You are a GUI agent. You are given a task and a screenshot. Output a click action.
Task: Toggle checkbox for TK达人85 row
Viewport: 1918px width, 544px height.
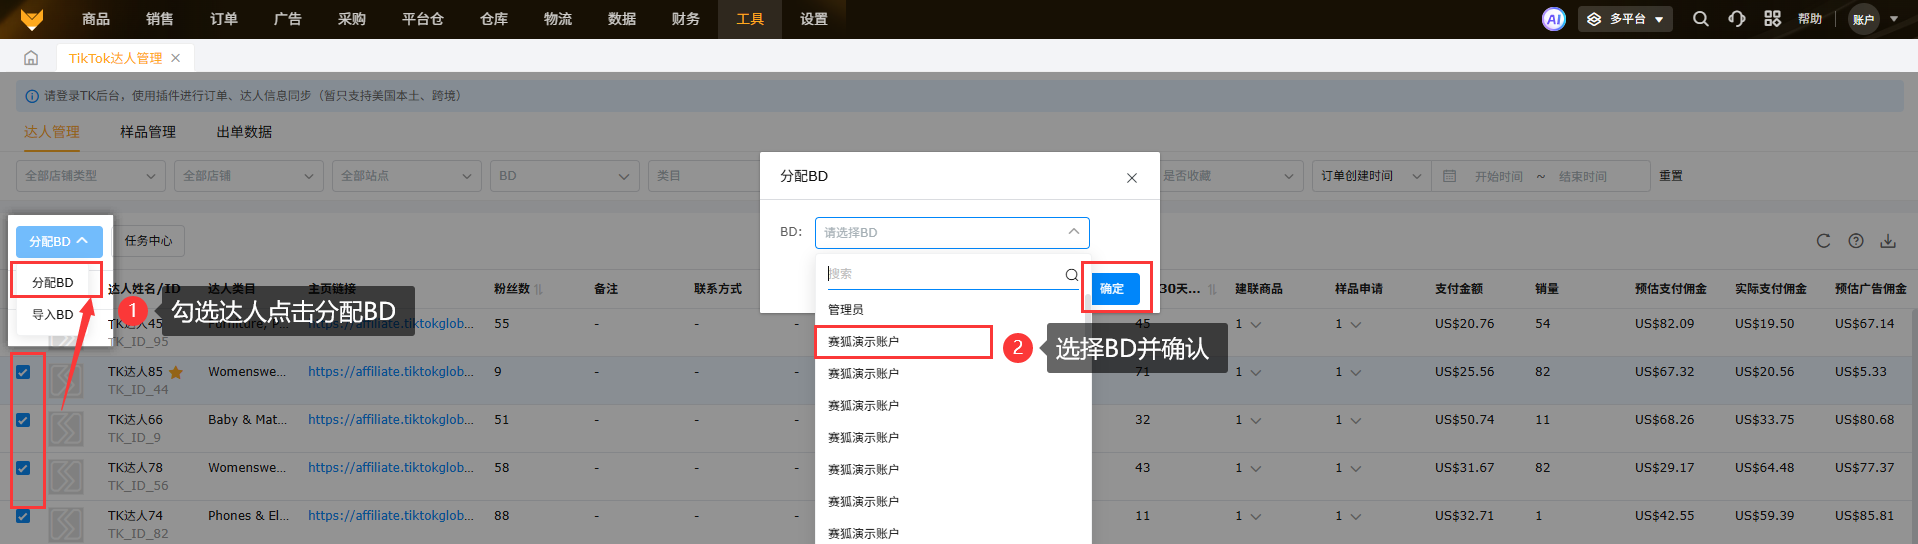pyautogui.click(x=23, y=372)
